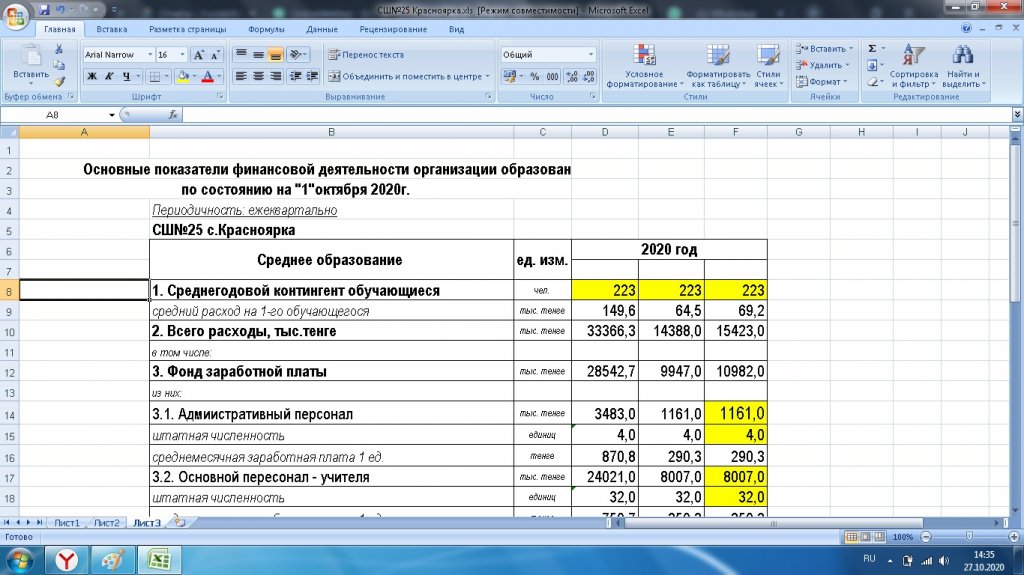Align text to bottom
Viewport: 1024px width, 575px height.
coord(275,55)
